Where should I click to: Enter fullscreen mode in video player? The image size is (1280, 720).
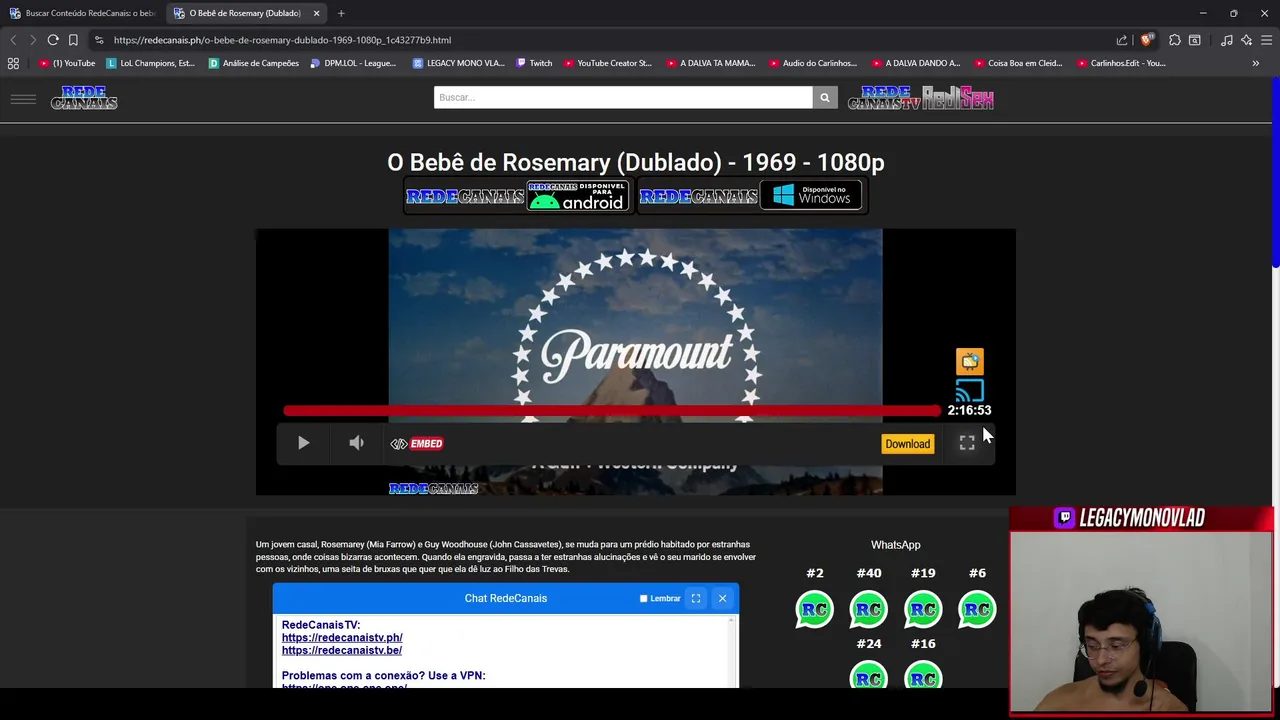tap(967, 443)
